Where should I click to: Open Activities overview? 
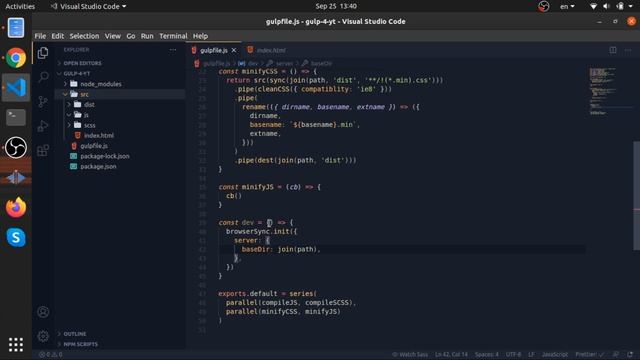20,7
